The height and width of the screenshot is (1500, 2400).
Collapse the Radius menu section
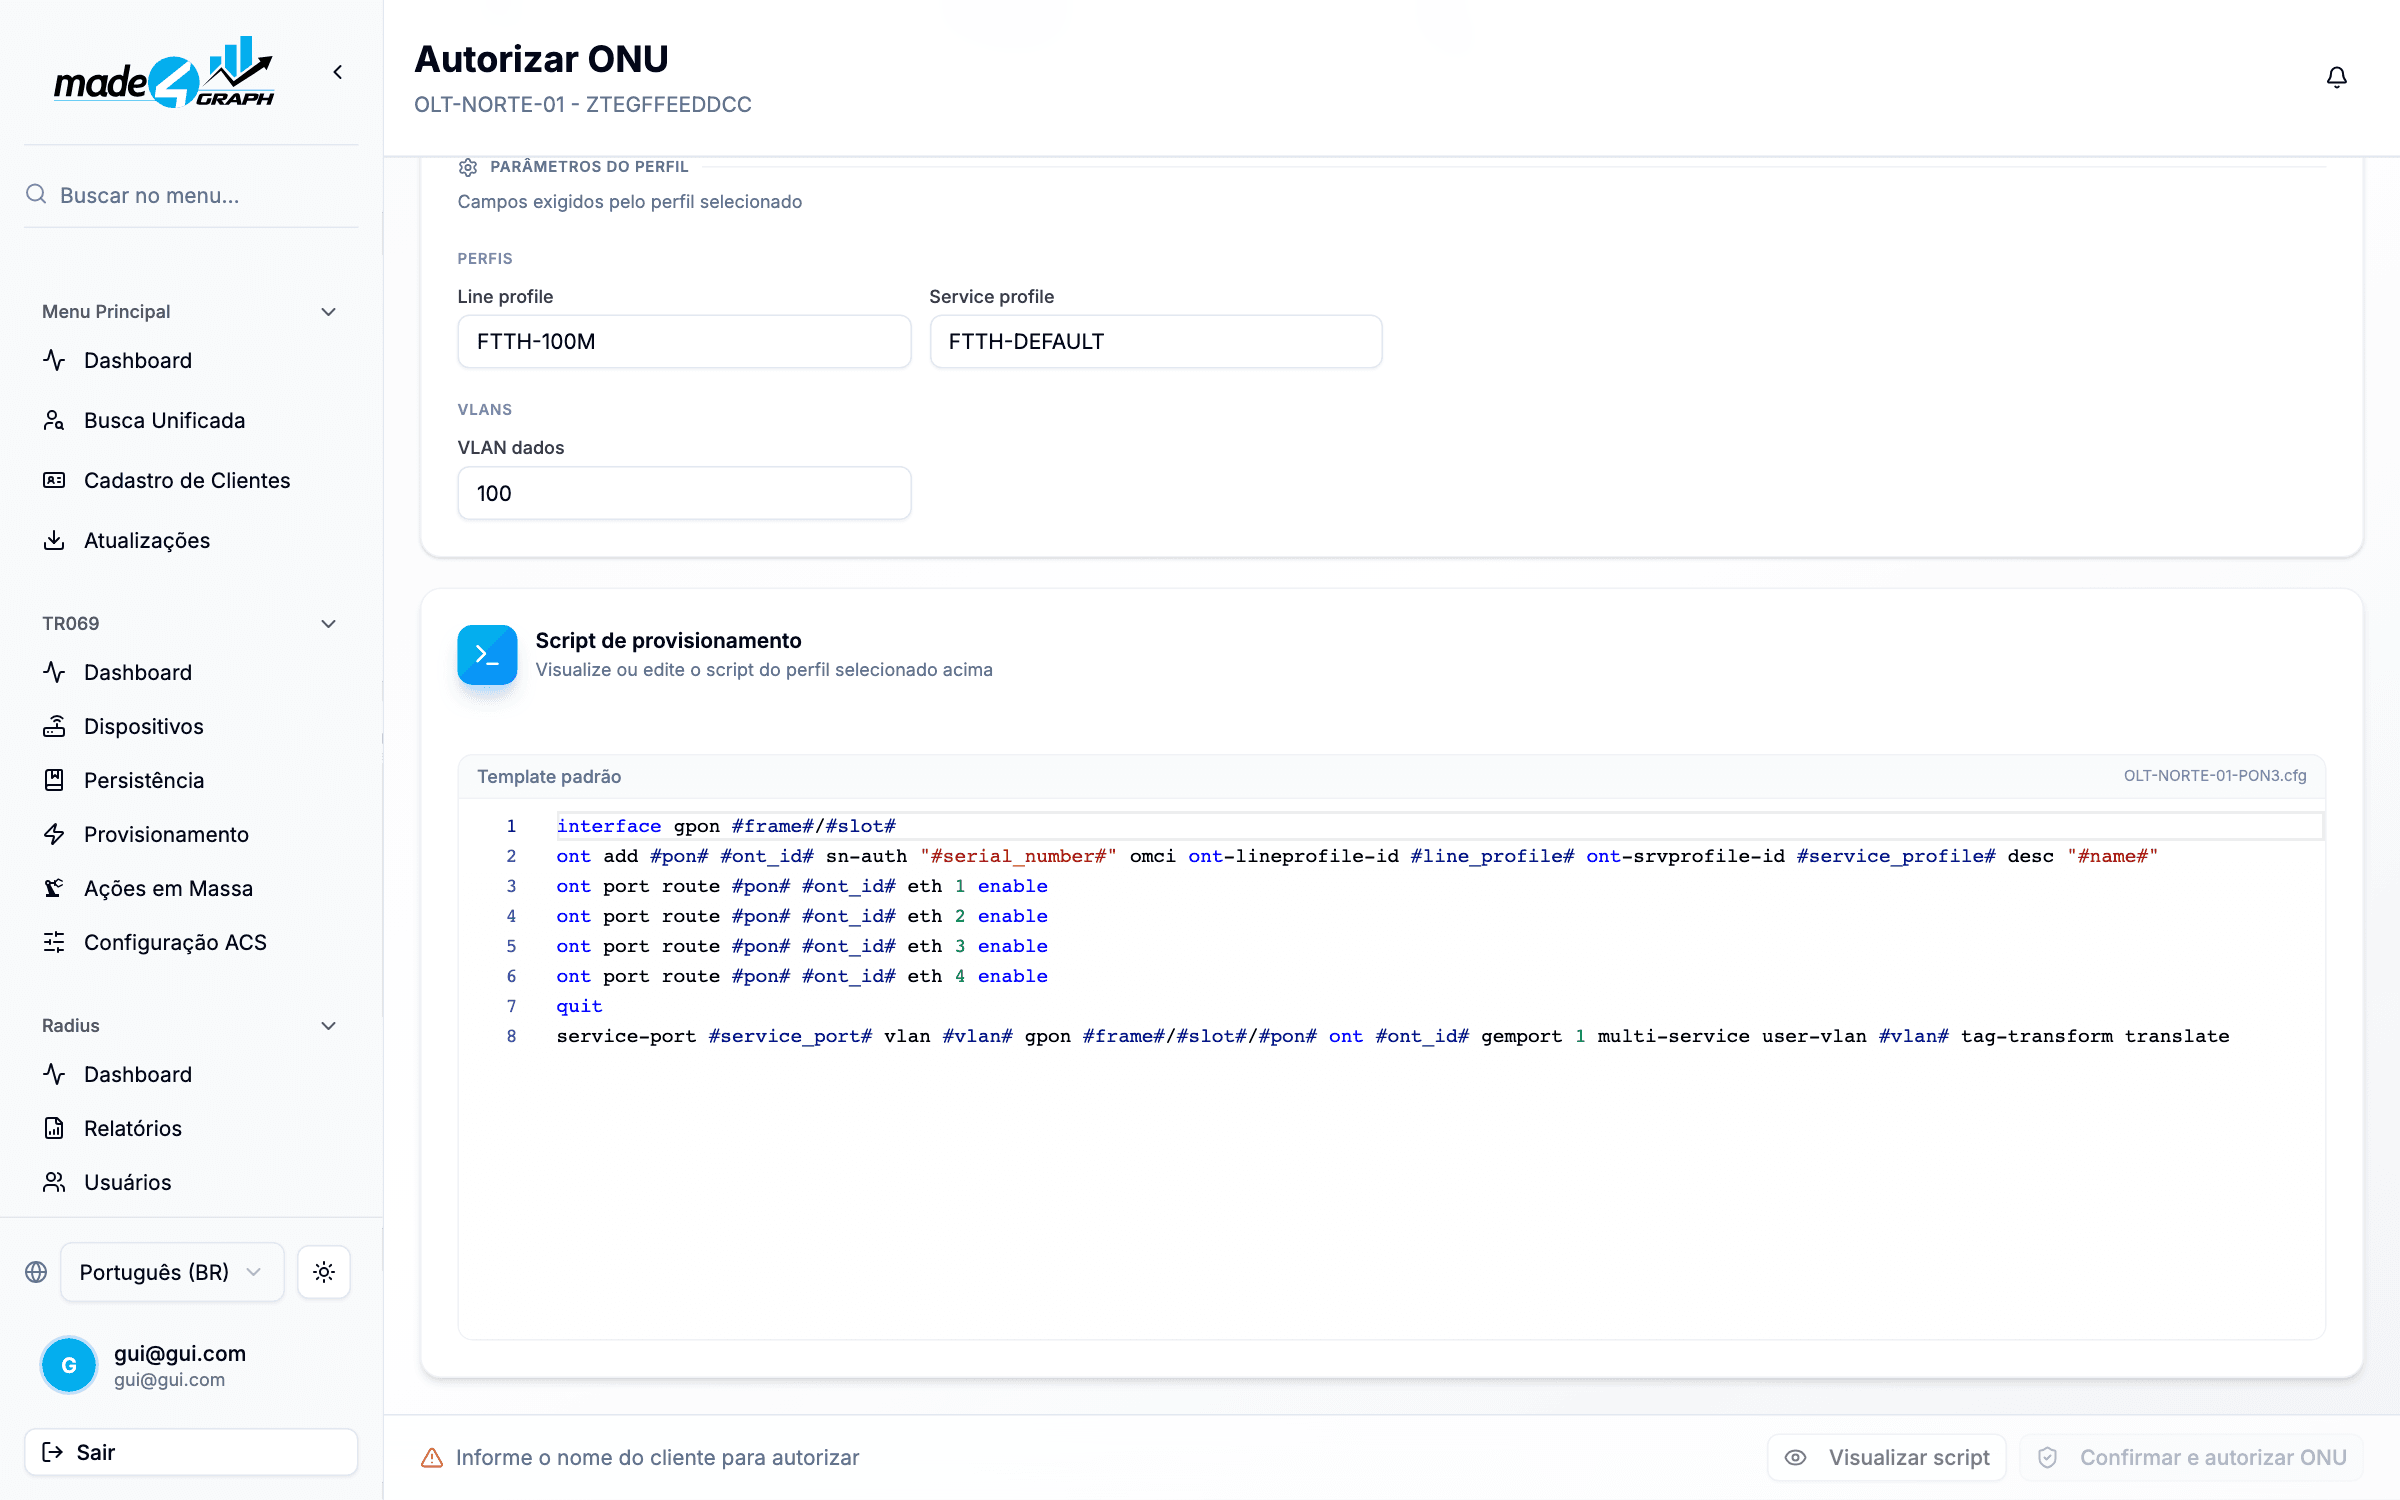328,1026
